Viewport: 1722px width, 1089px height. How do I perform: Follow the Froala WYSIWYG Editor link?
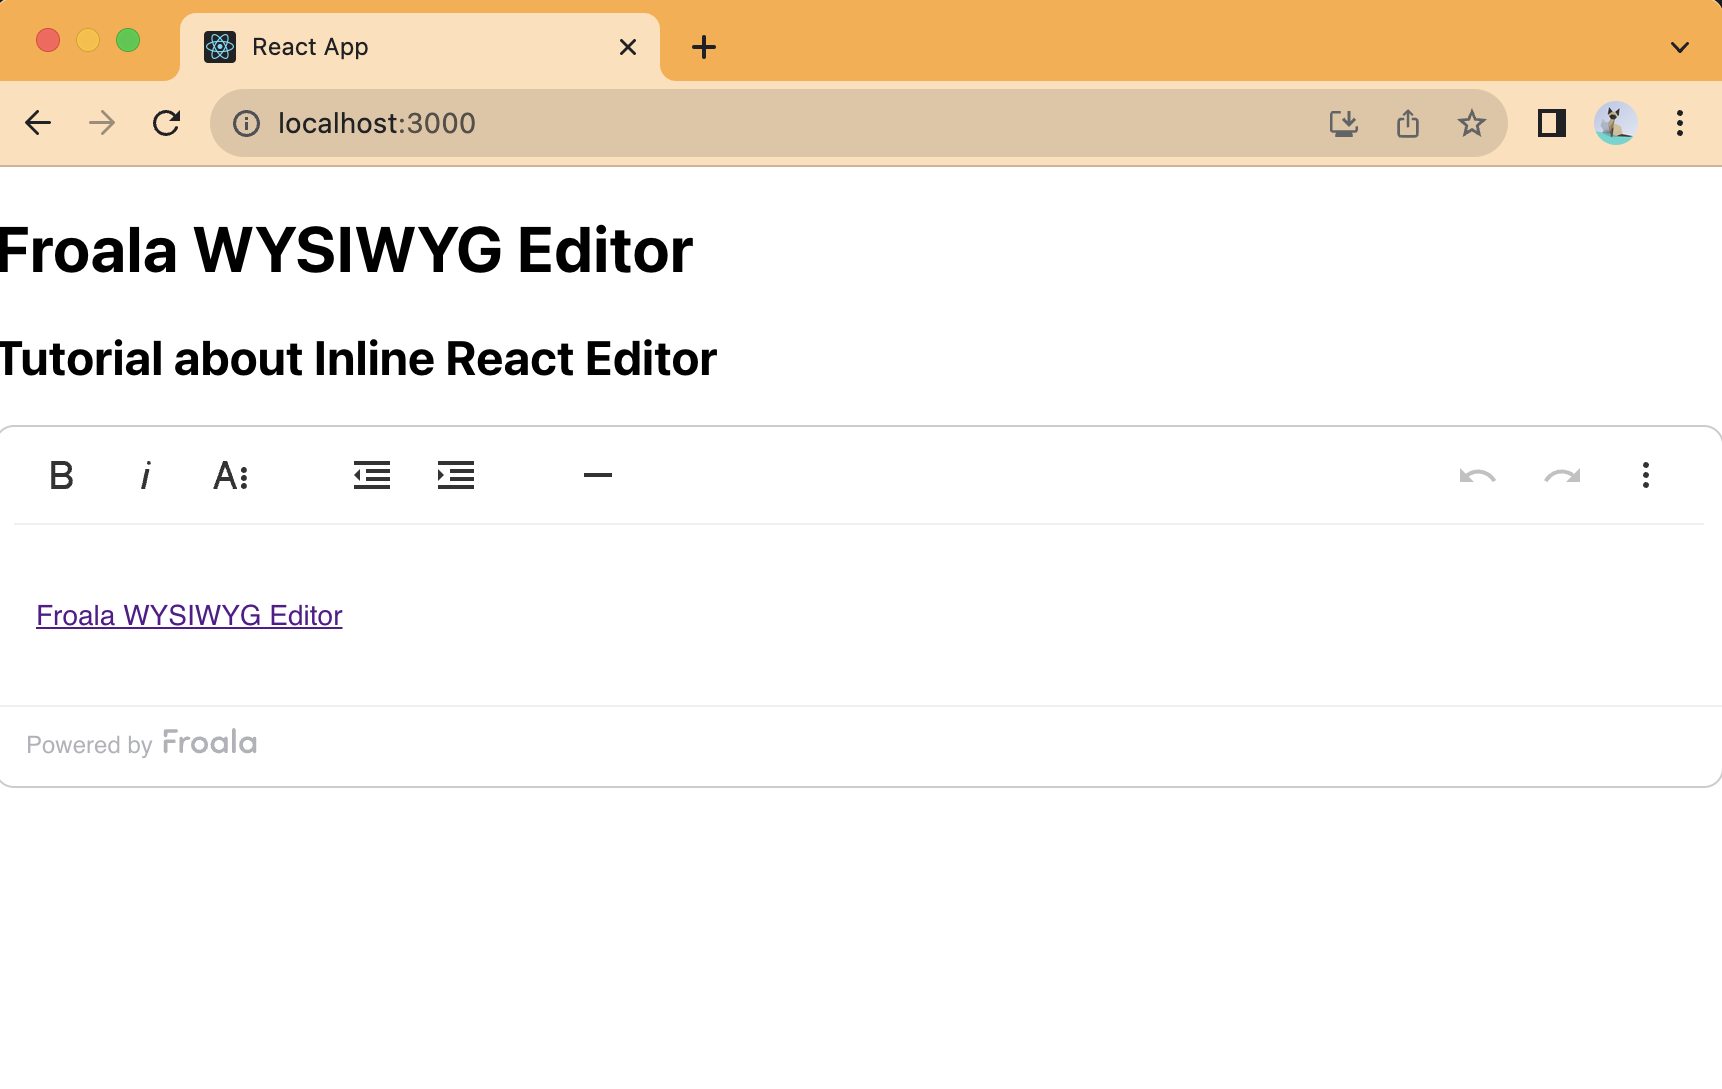(x=188, y=615)
